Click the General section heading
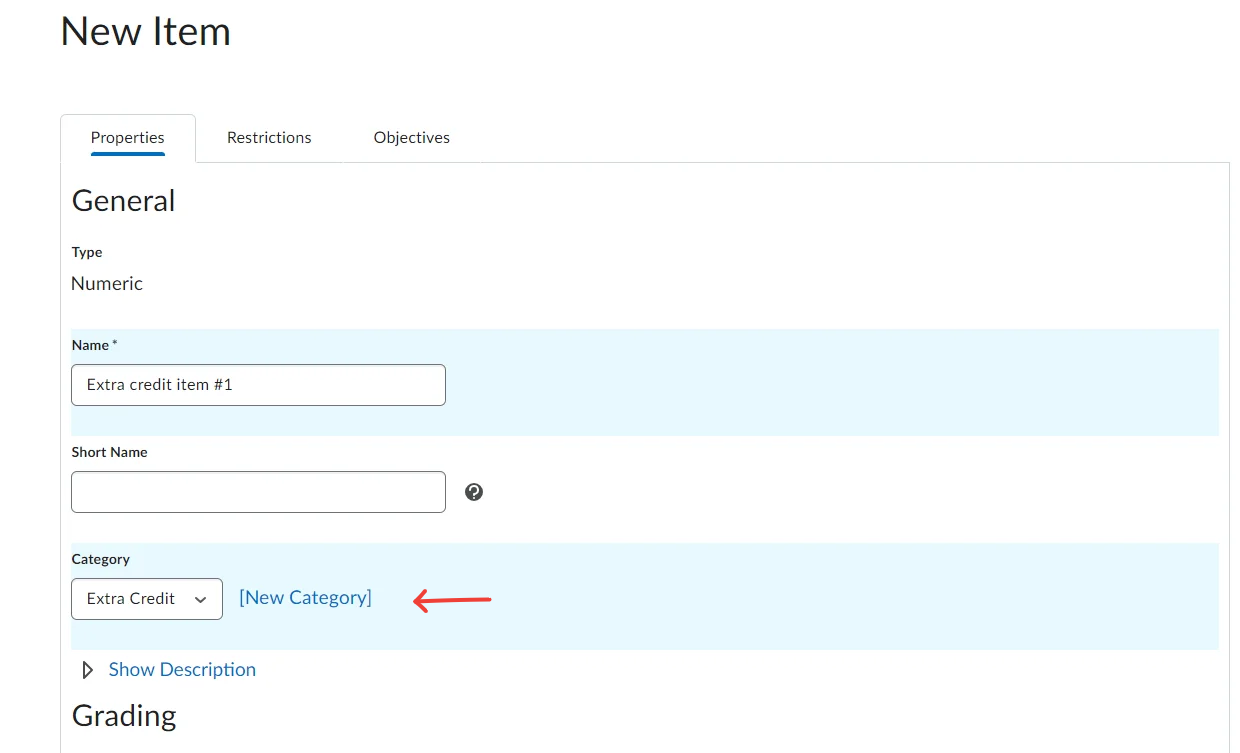 (x=123, y=200)
